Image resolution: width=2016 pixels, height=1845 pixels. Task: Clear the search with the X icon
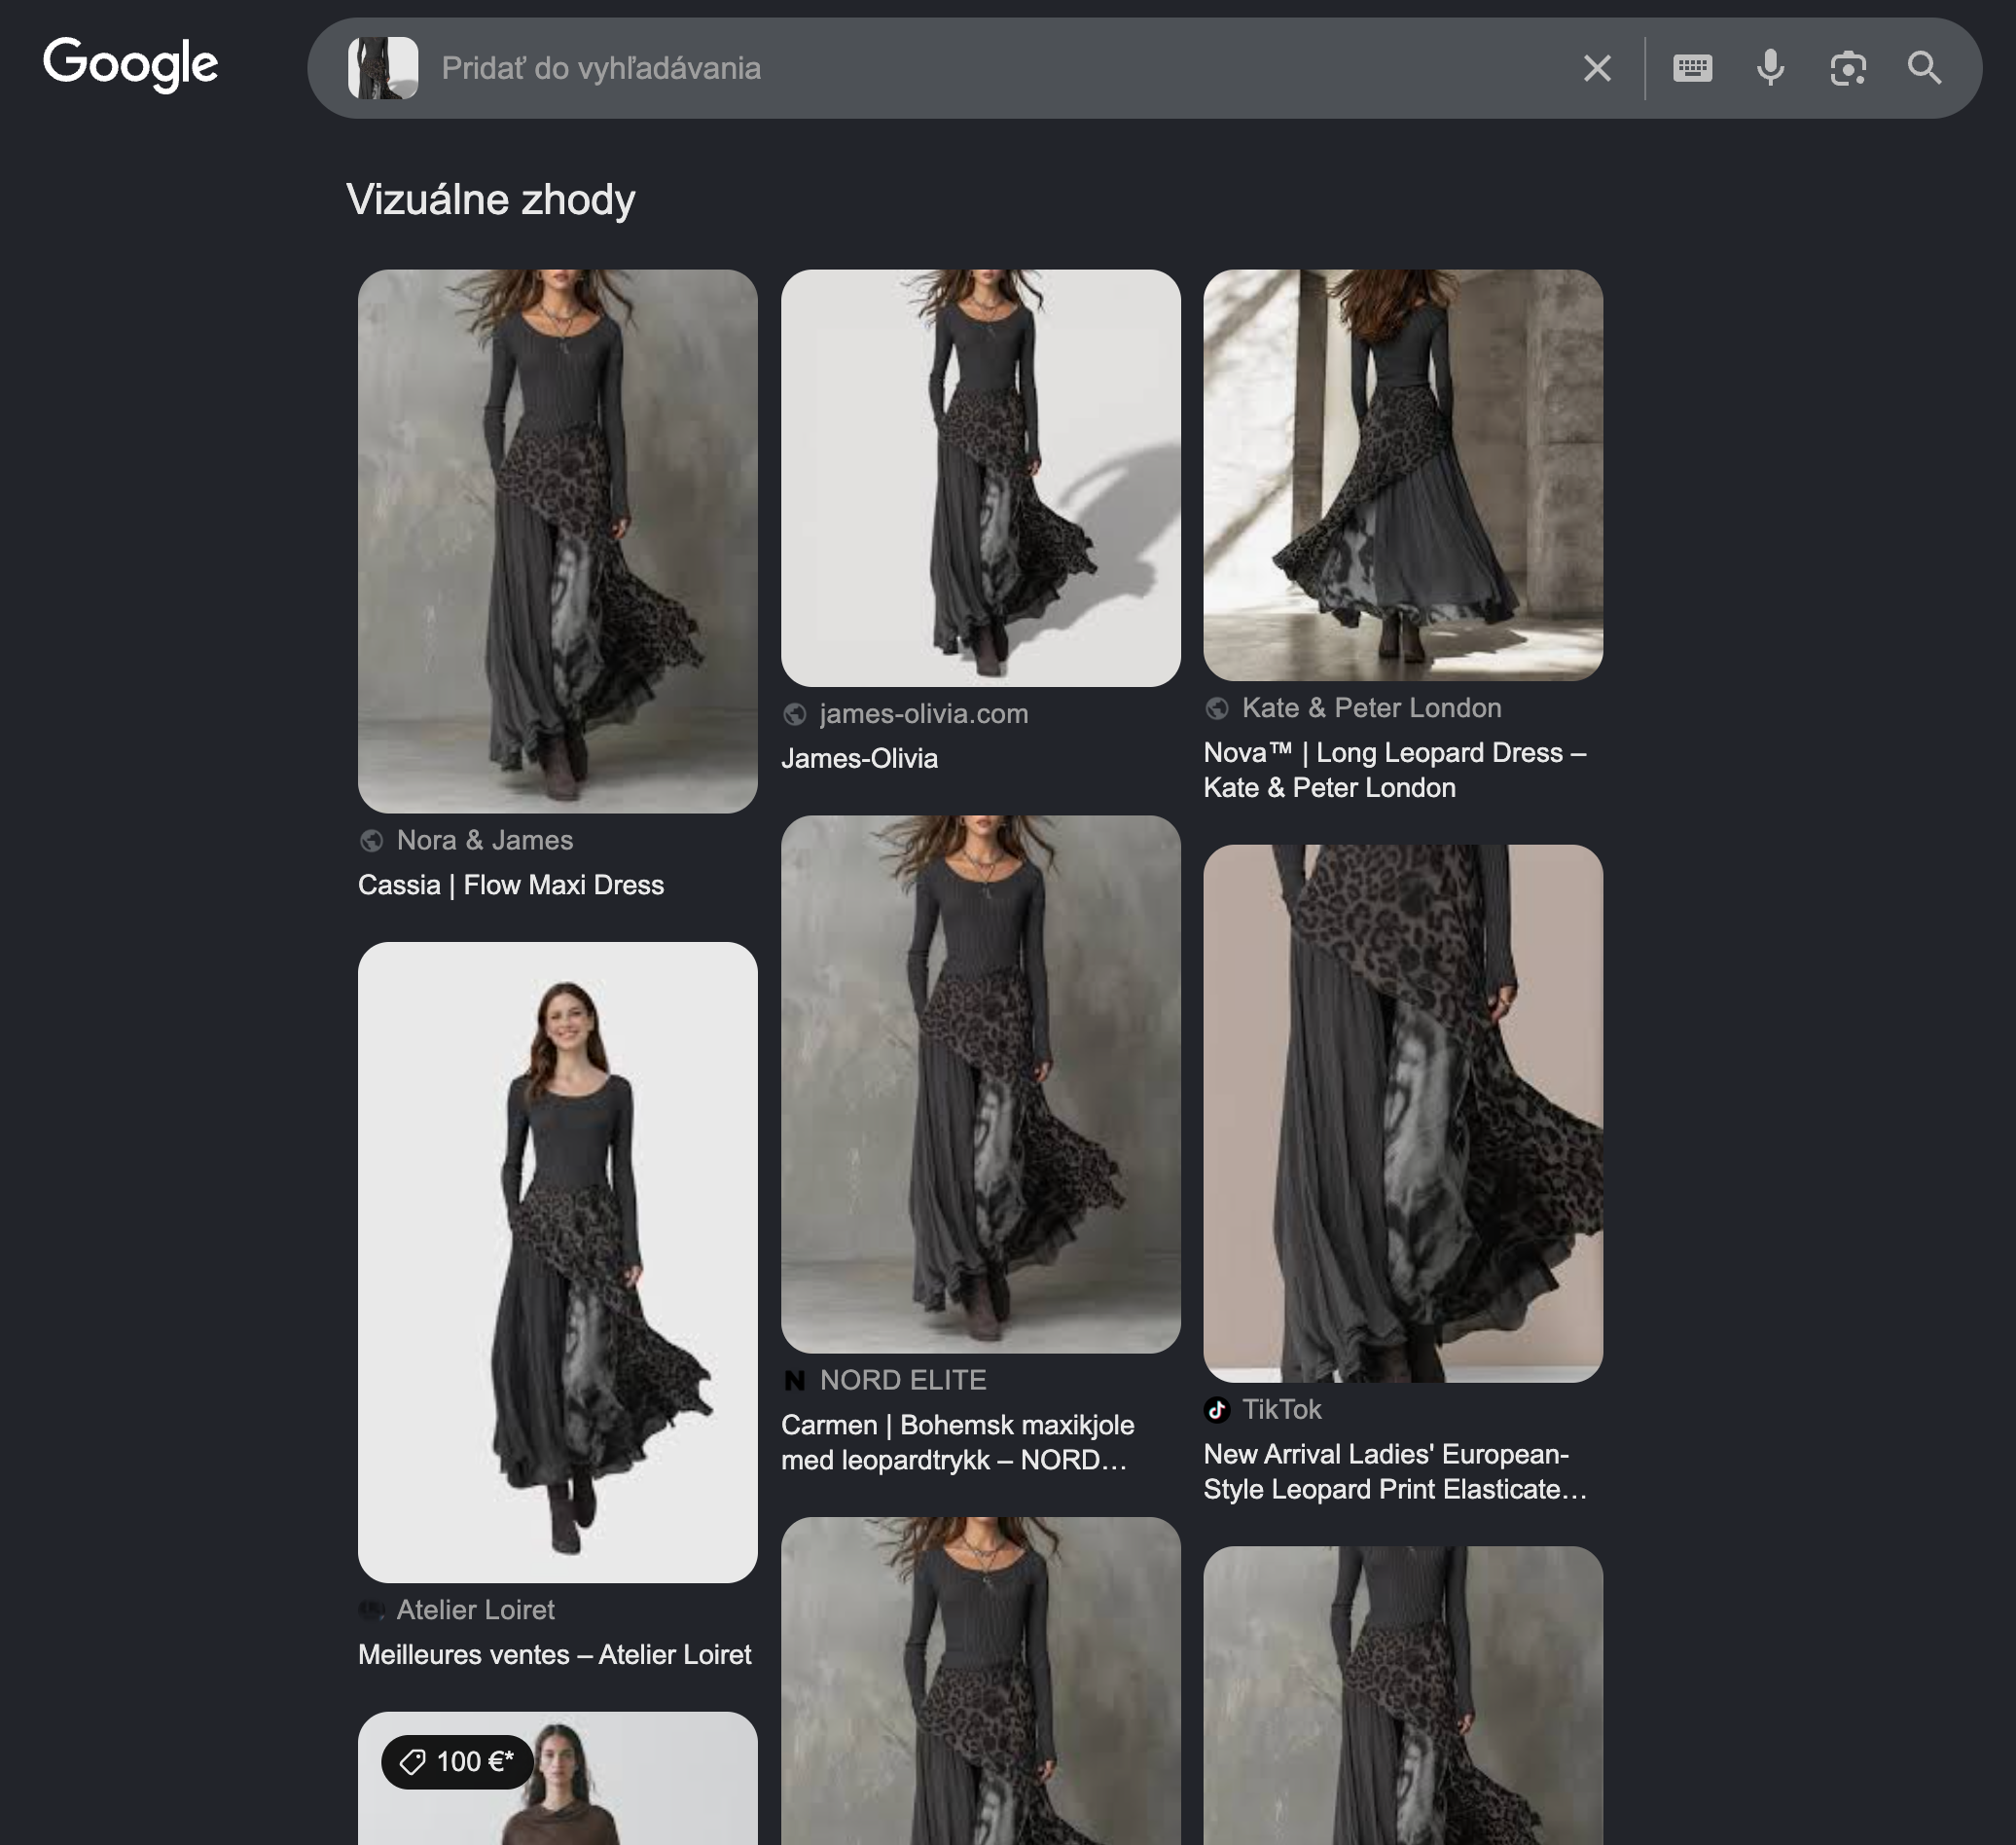(1597, 68)
